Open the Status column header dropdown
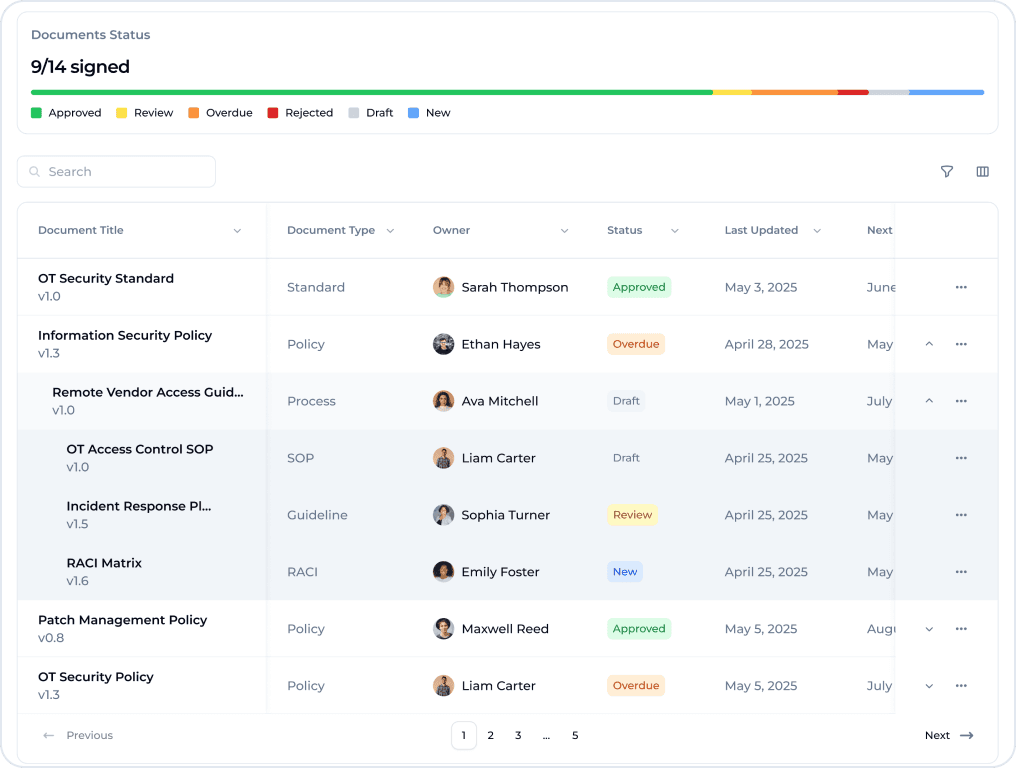1016x768 pixels. (674, 231)
